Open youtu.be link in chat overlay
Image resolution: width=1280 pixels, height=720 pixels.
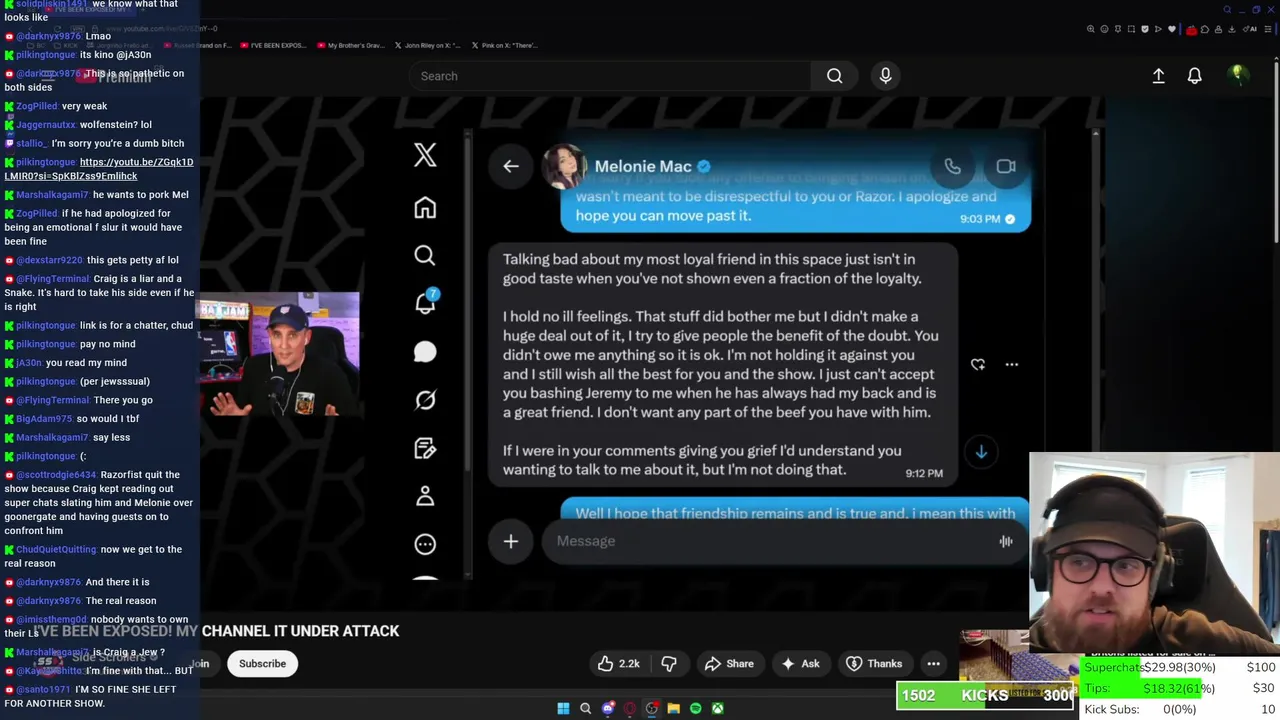coord(99,169)
